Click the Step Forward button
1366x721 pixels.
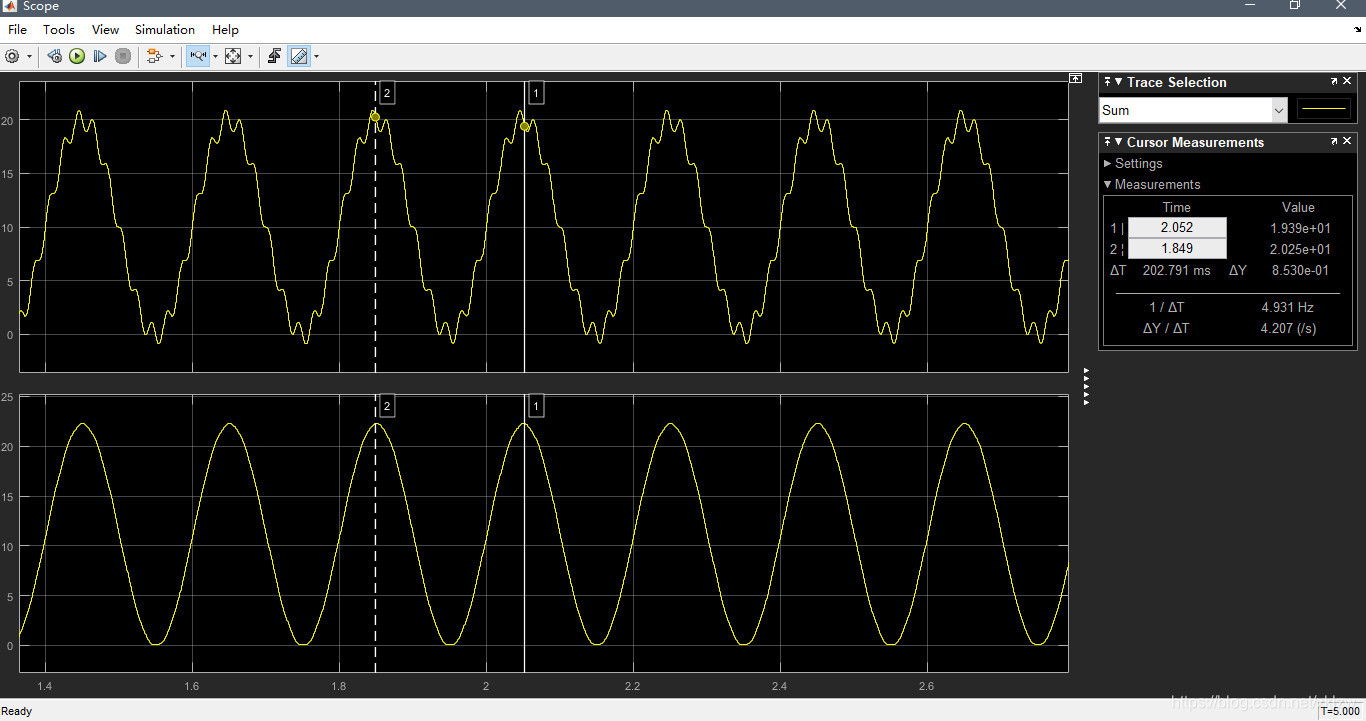(x=100, y=57)
